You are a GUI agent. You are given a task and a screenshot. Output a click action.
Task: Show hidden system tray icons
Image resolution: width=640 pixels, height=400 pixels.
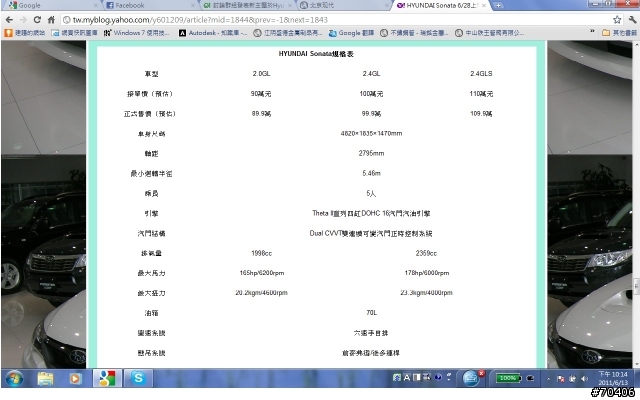(548, 379)
